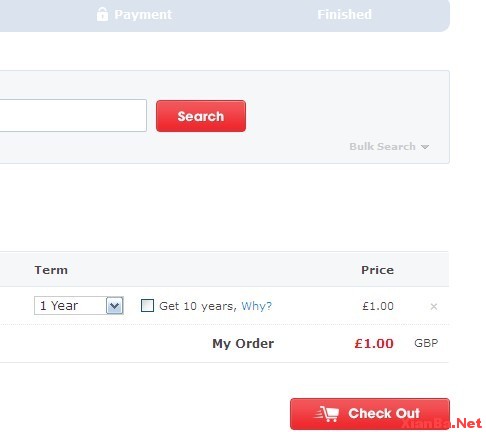Tick the Get 10 years checkbox

pos(147,305)
